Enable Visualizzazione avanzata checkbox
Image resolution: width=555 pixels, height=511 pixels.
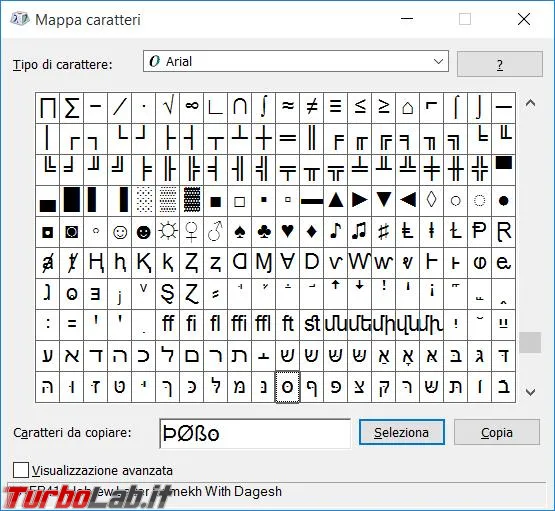click(x=21, y=470)
